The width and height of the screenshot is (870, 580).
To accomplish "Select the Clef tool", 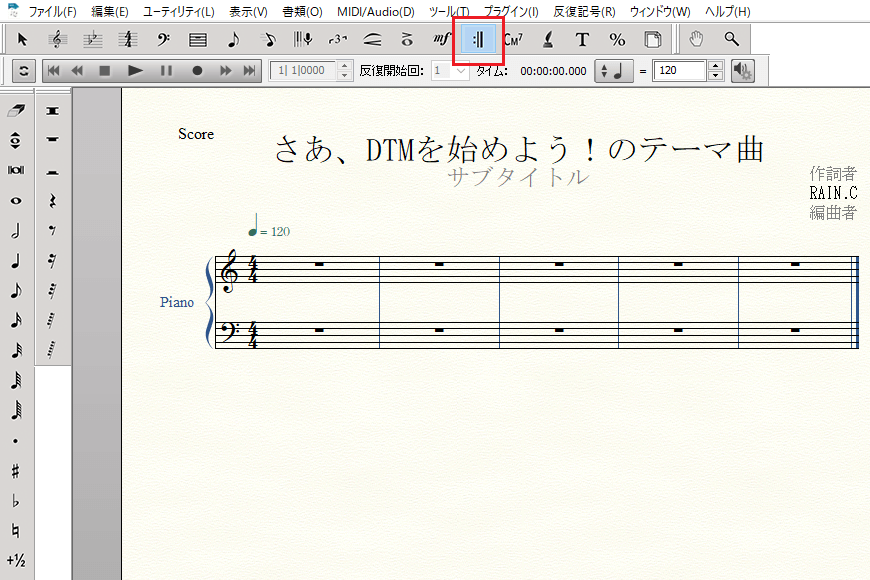I will click(x=162, y=40).
